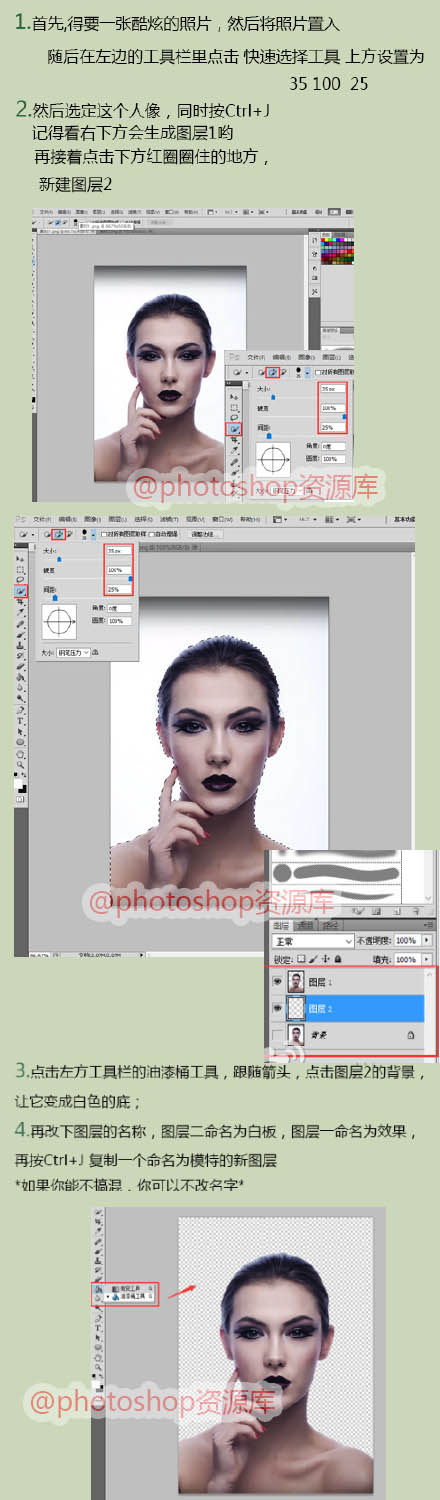This screenshot has width=440, height=1500.
Task: Click 间距 25% field, second screenshot
Action: click(x=119, y=589)
